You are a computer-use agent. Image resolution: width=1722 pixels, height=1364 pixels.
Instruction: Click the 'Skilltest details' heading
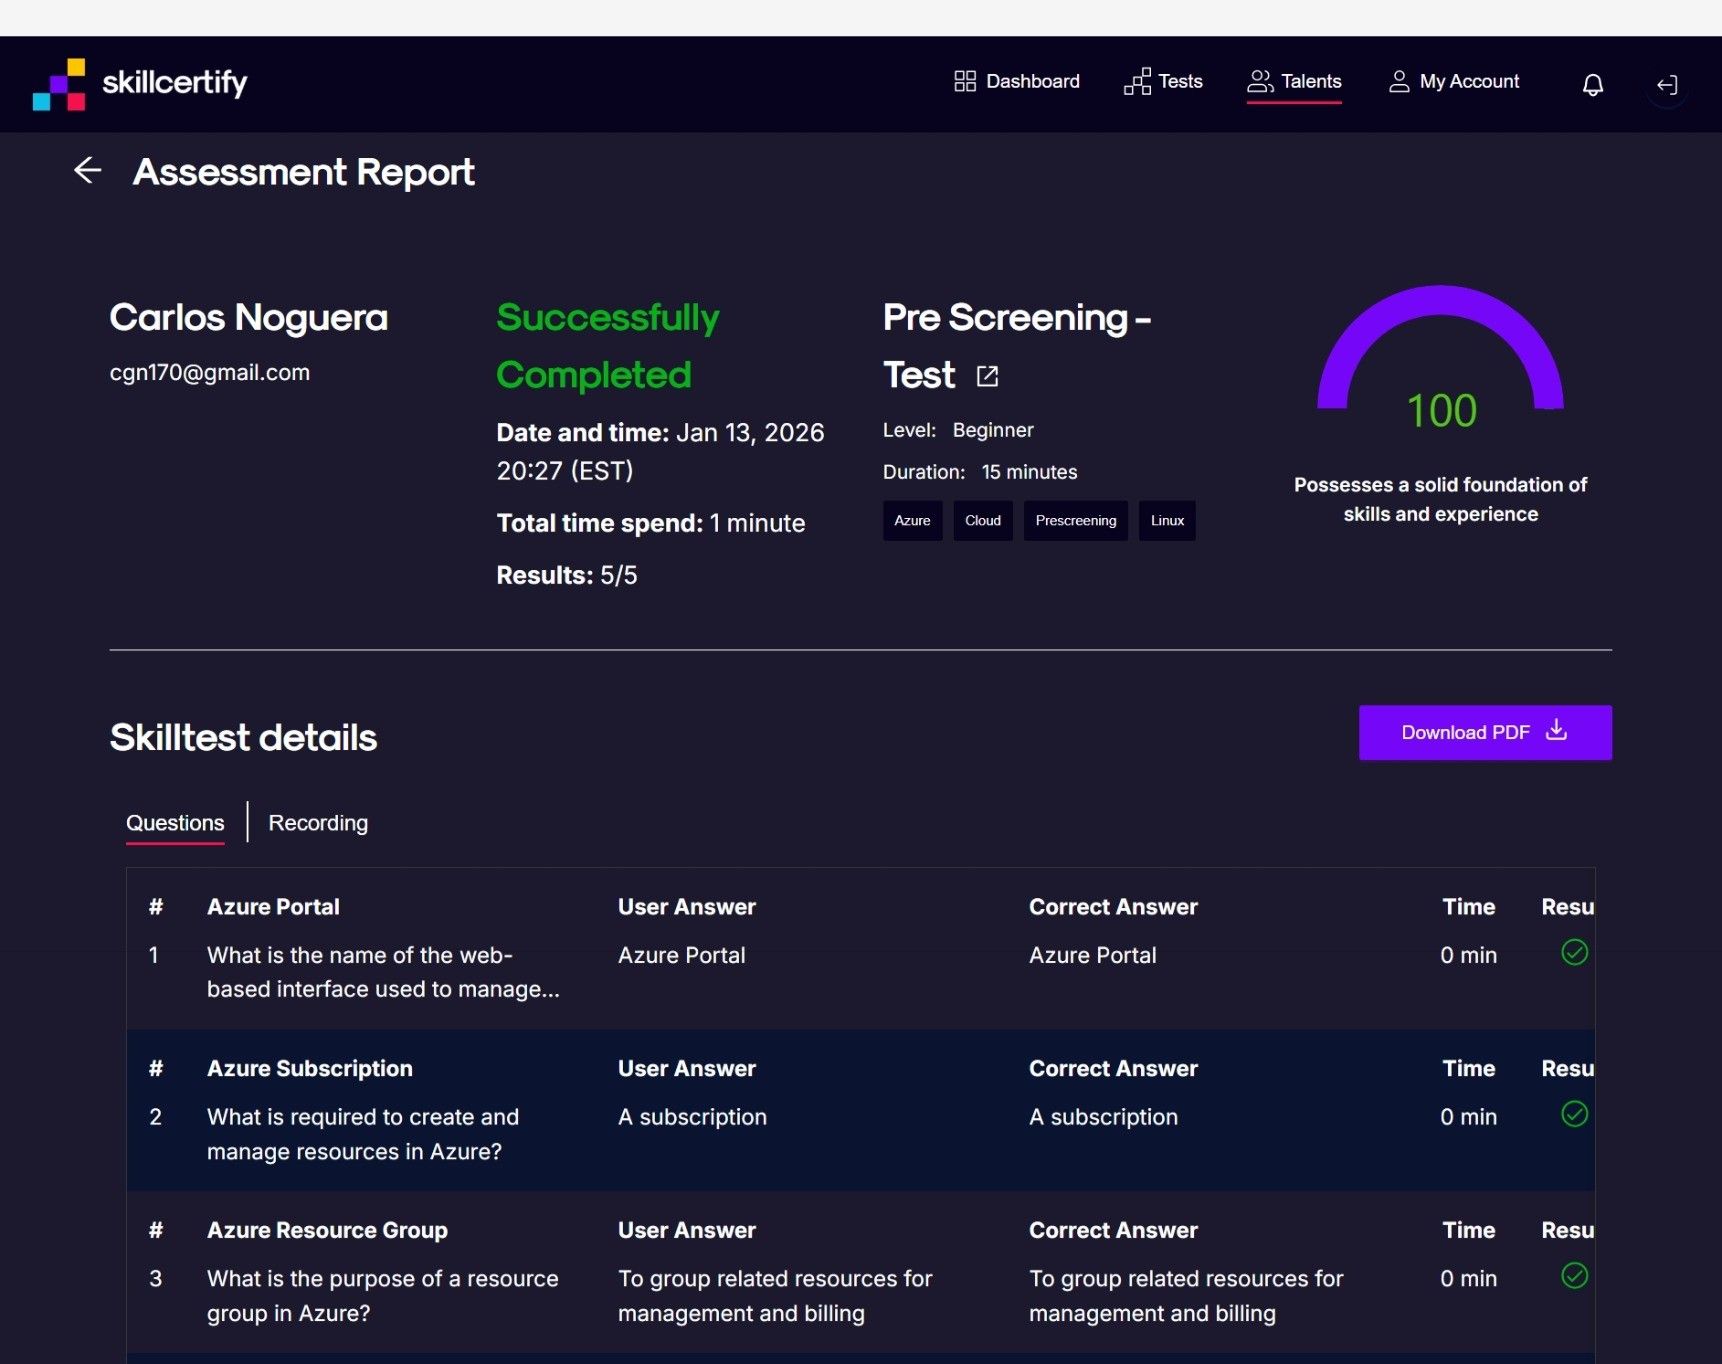click(243, 738)
